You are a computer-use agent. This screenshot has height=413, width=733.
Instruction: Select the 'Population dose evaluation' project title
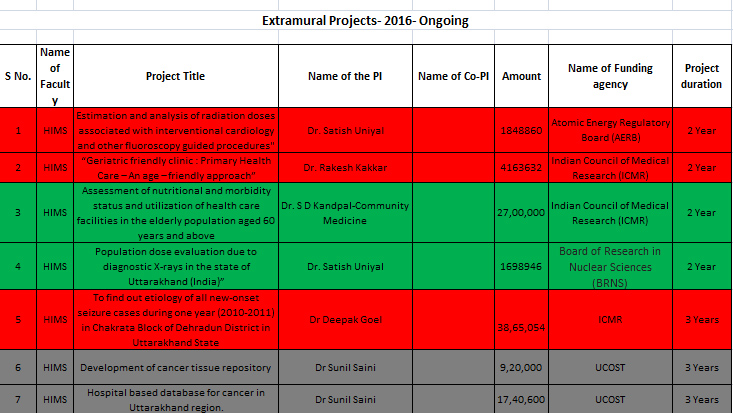[x=176, y=266]
